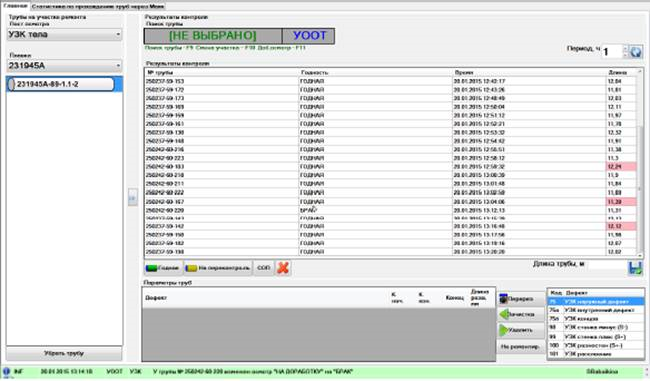This screenshot has width=650, height=381.
Task: Click the green right-arrow Удалить button
Action: (521, 330)
